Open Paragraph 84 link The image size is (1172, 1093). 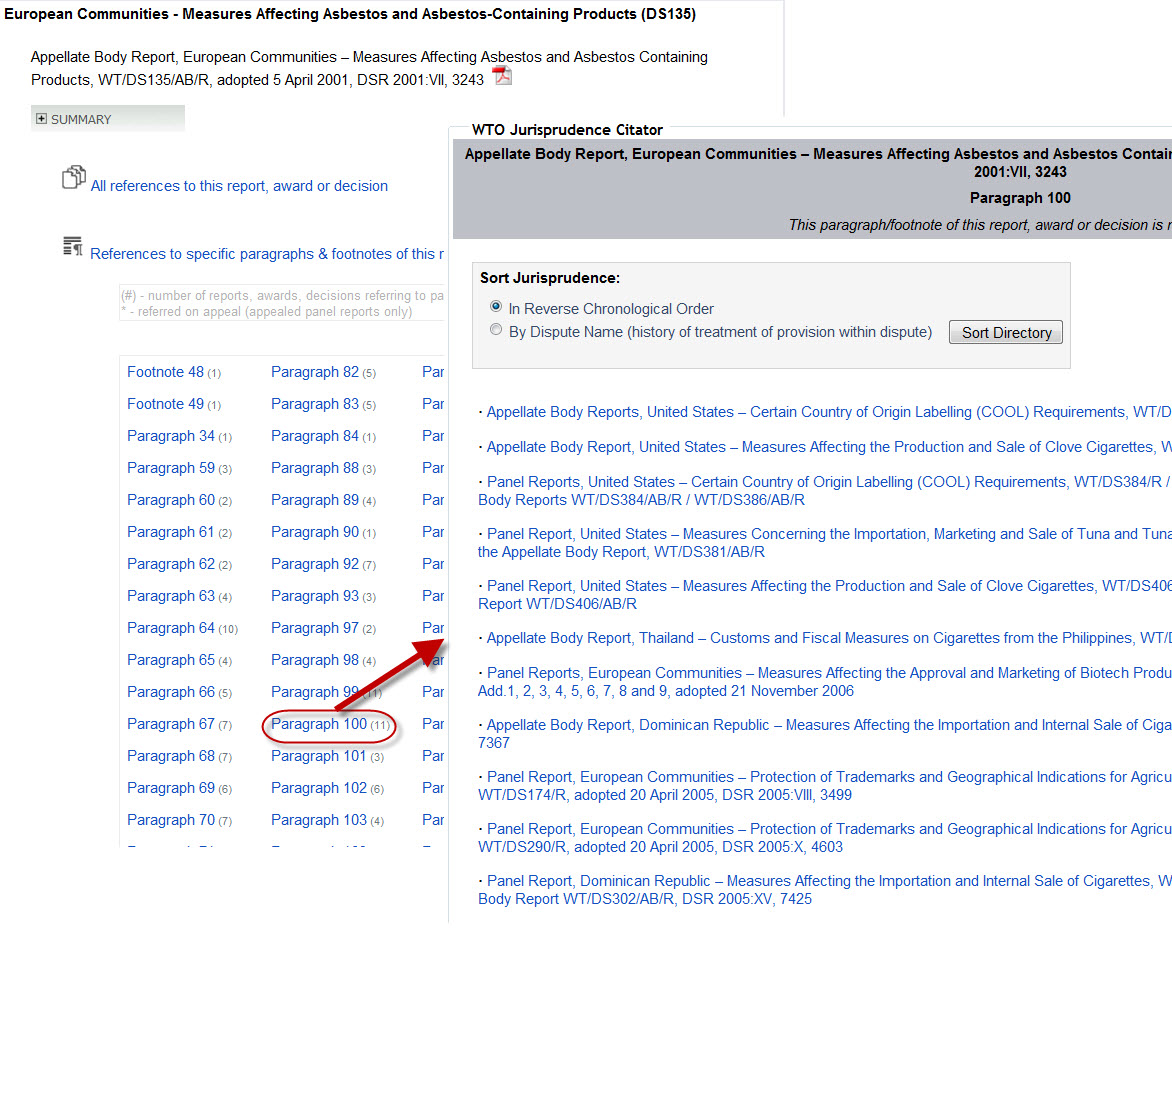click(x=315, y=437)
